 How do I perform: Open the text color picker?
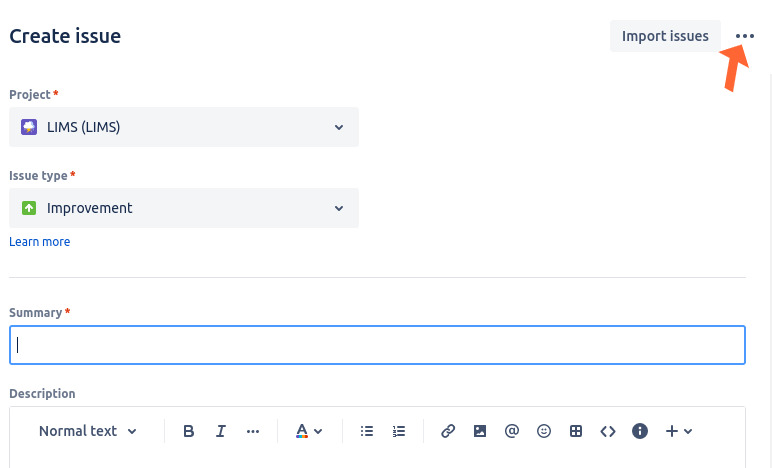309,431
